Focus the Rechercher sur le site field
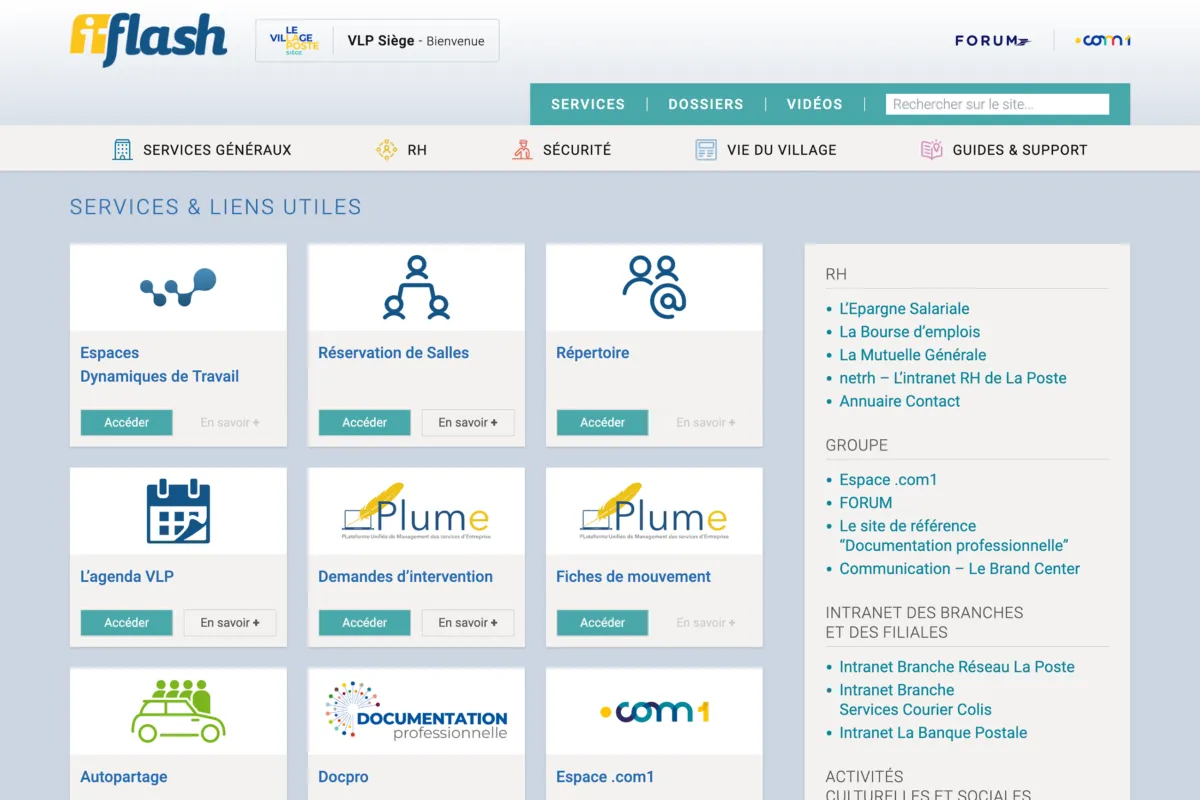 [997, 104]
